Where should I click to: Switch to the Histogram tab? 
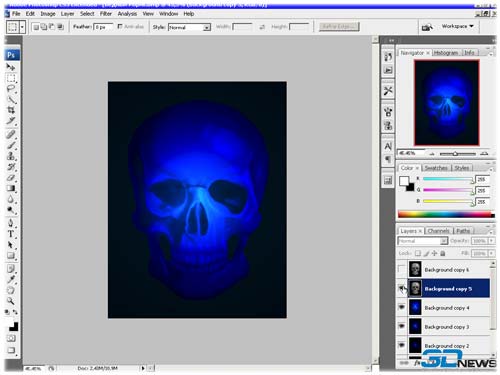coord(446,53)
